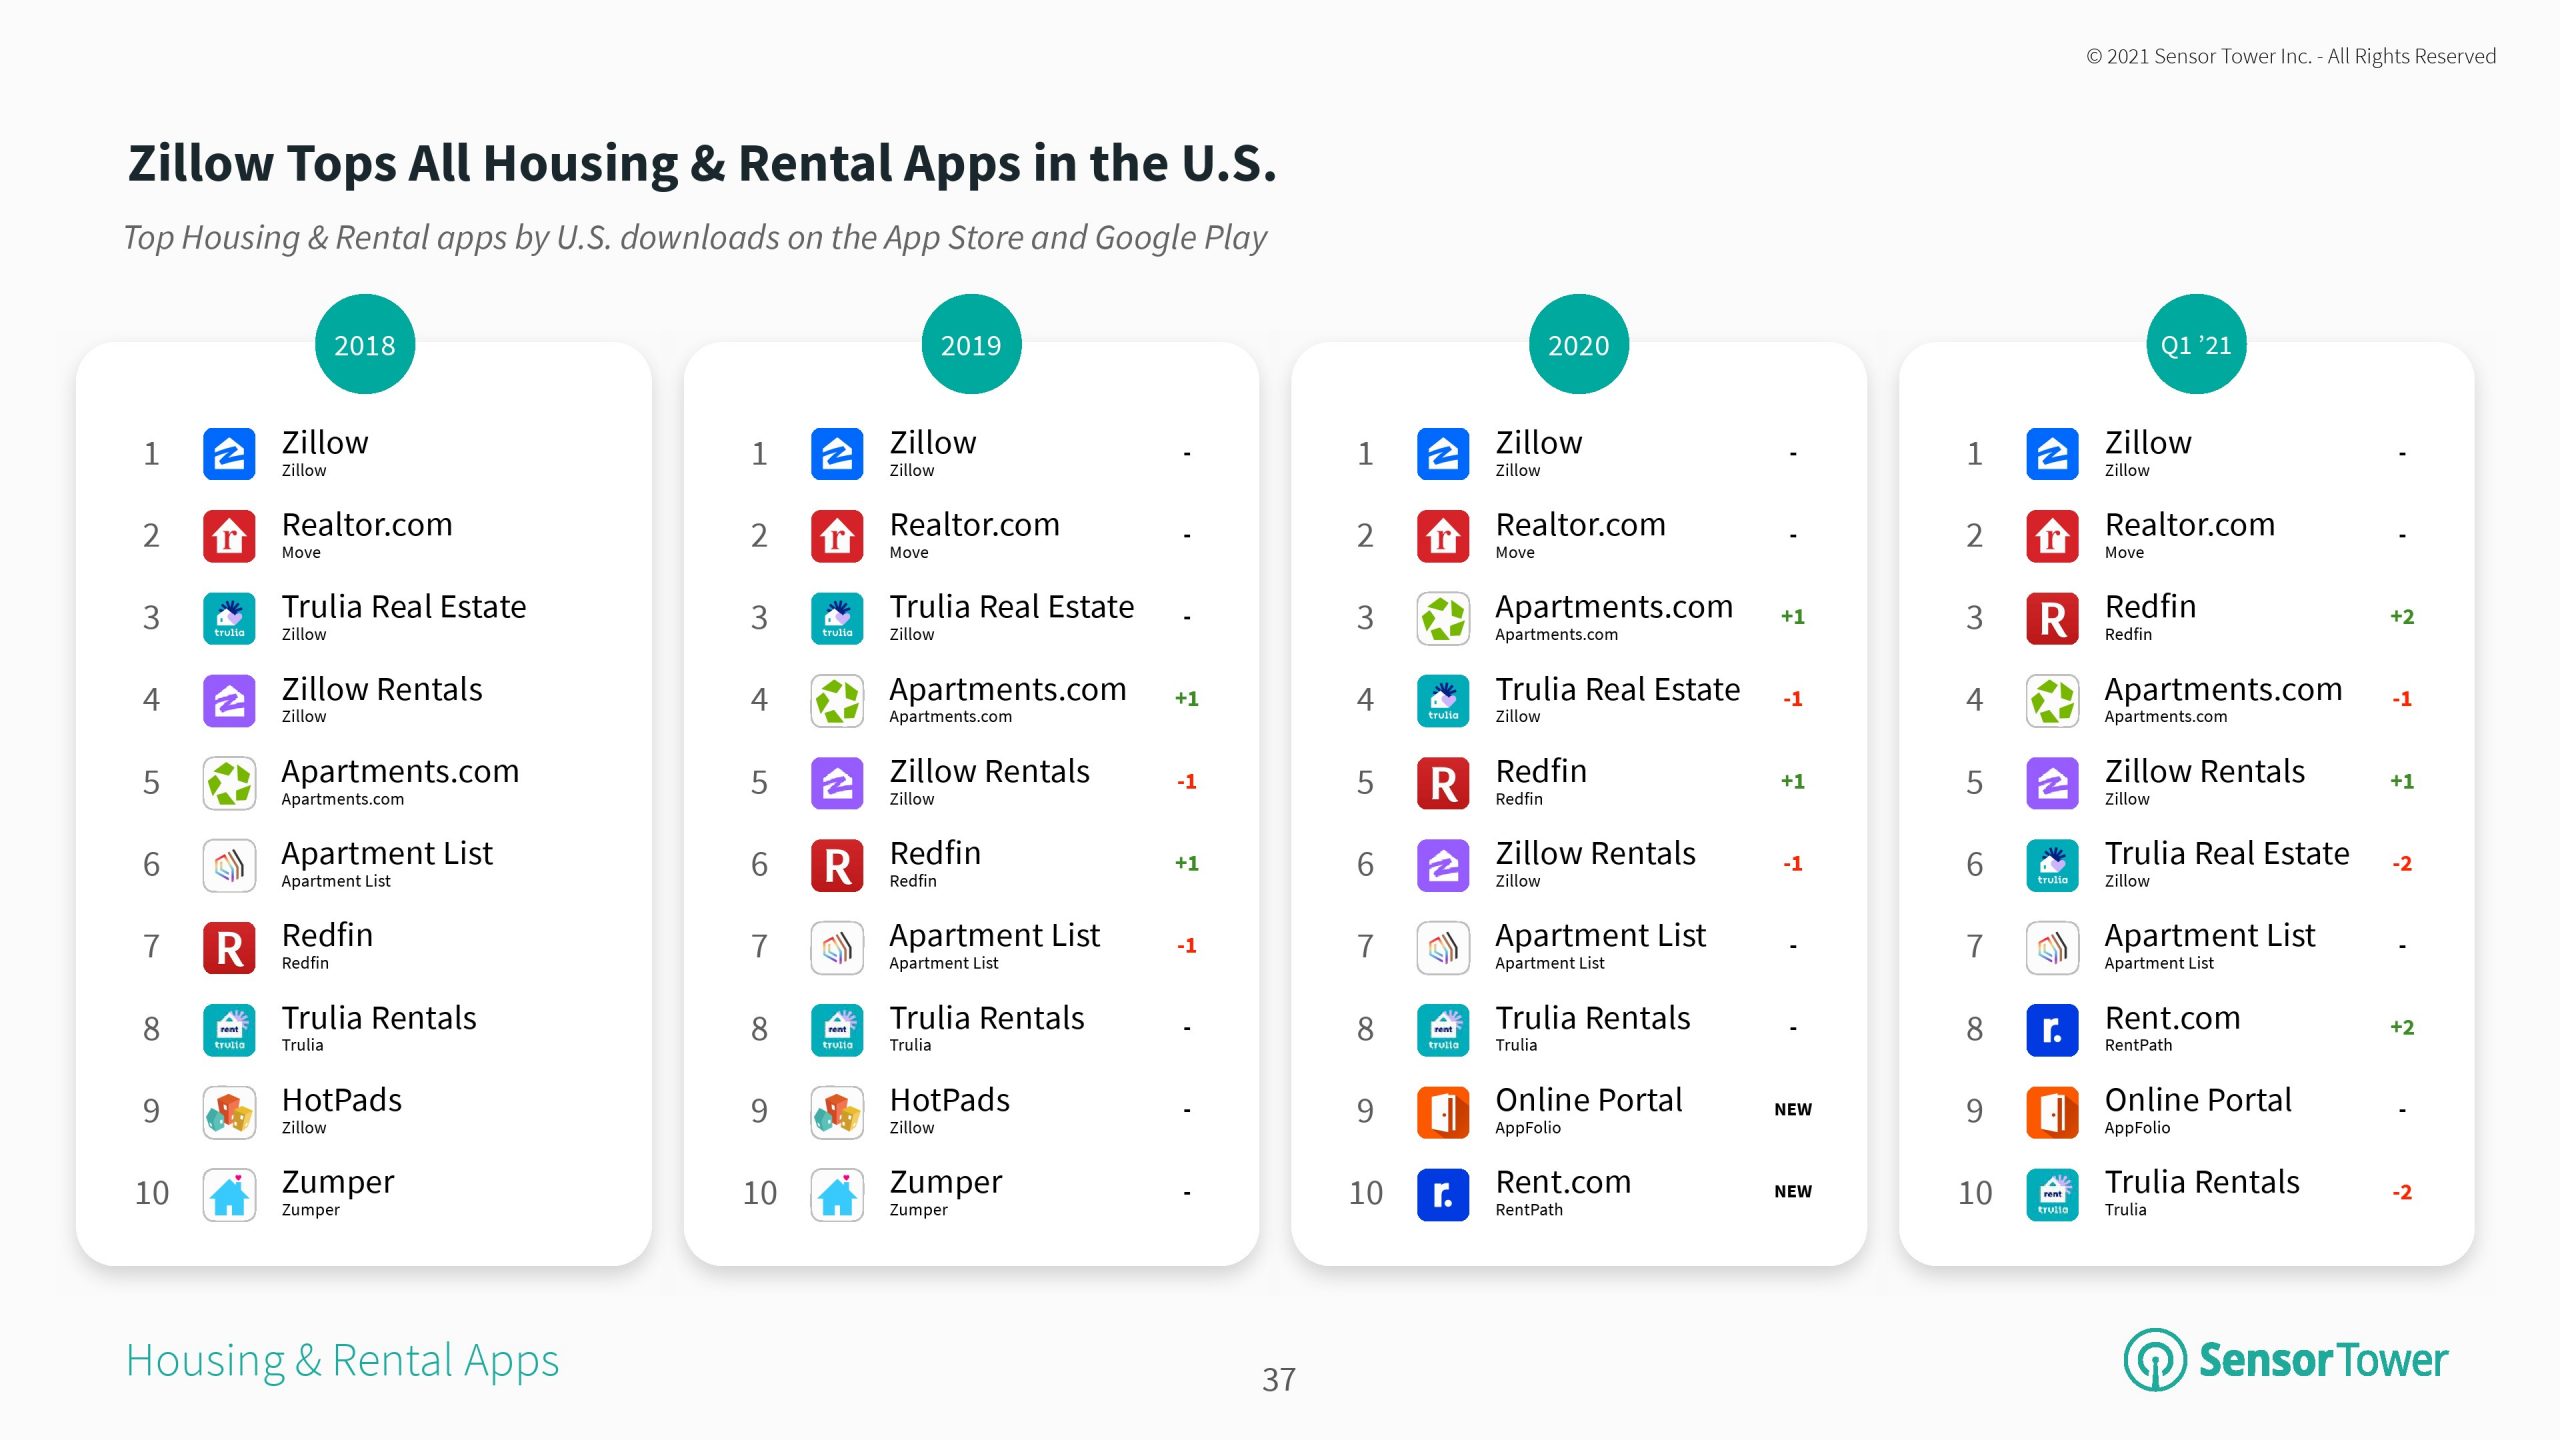Click the Zillow icon in 2018 list
Image resolution: width=2560 pixels, height=1440 pixels.
pyautogui.click(x=229, y=454)
